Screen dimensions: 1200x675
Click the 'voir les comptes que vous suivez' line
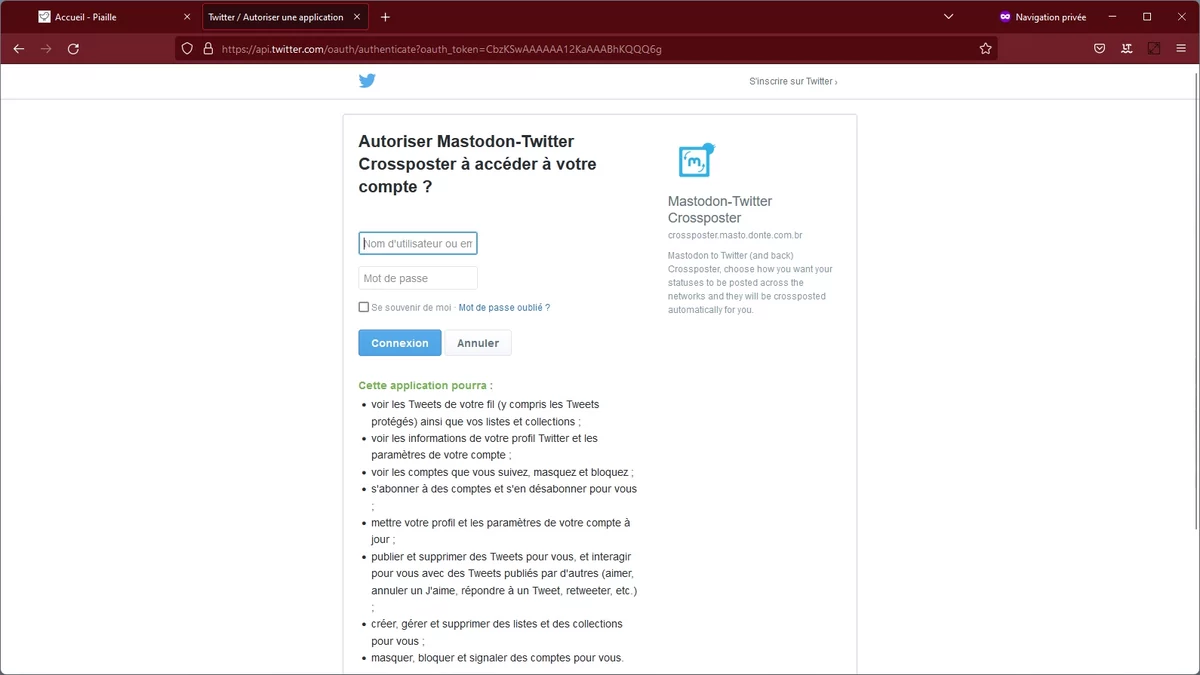pos(502,472)
